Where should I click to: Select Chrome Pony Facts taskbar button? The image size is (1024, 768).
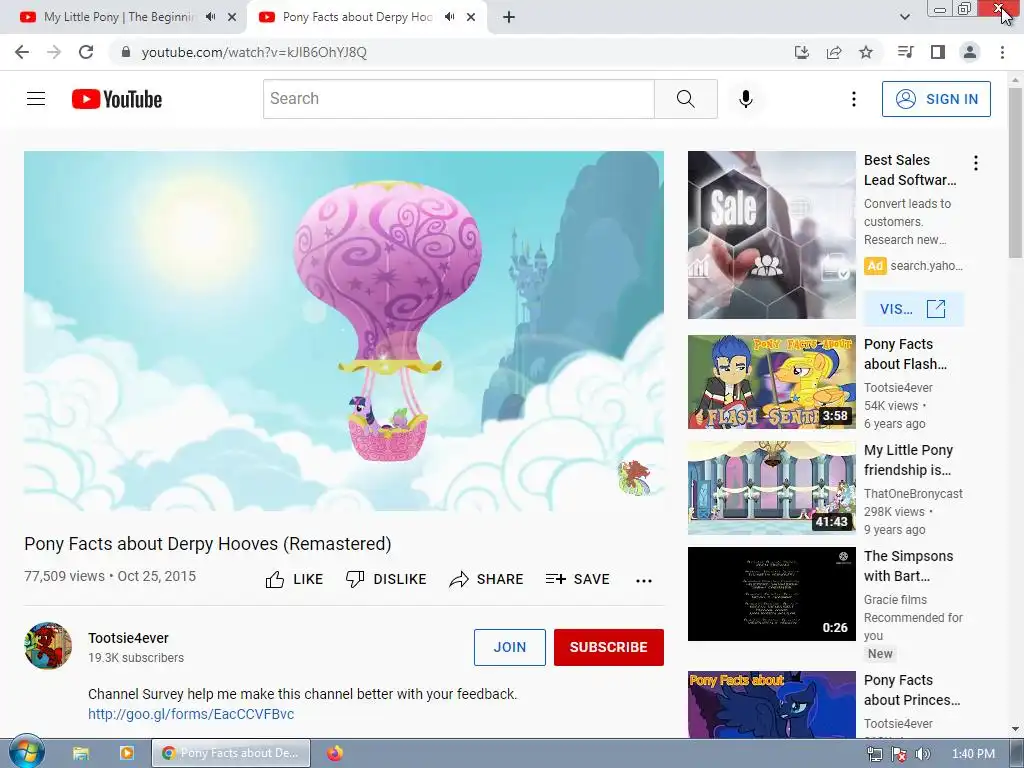pyautogui.click(x=231, y=753)
